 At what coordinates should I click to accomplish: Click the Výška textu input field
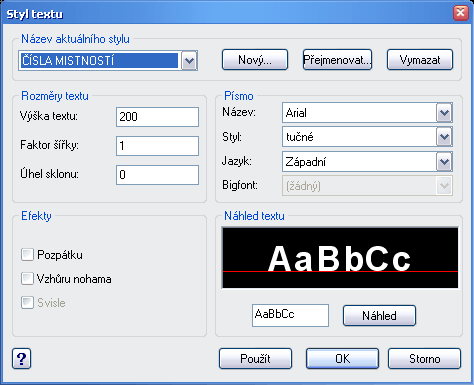157,117
